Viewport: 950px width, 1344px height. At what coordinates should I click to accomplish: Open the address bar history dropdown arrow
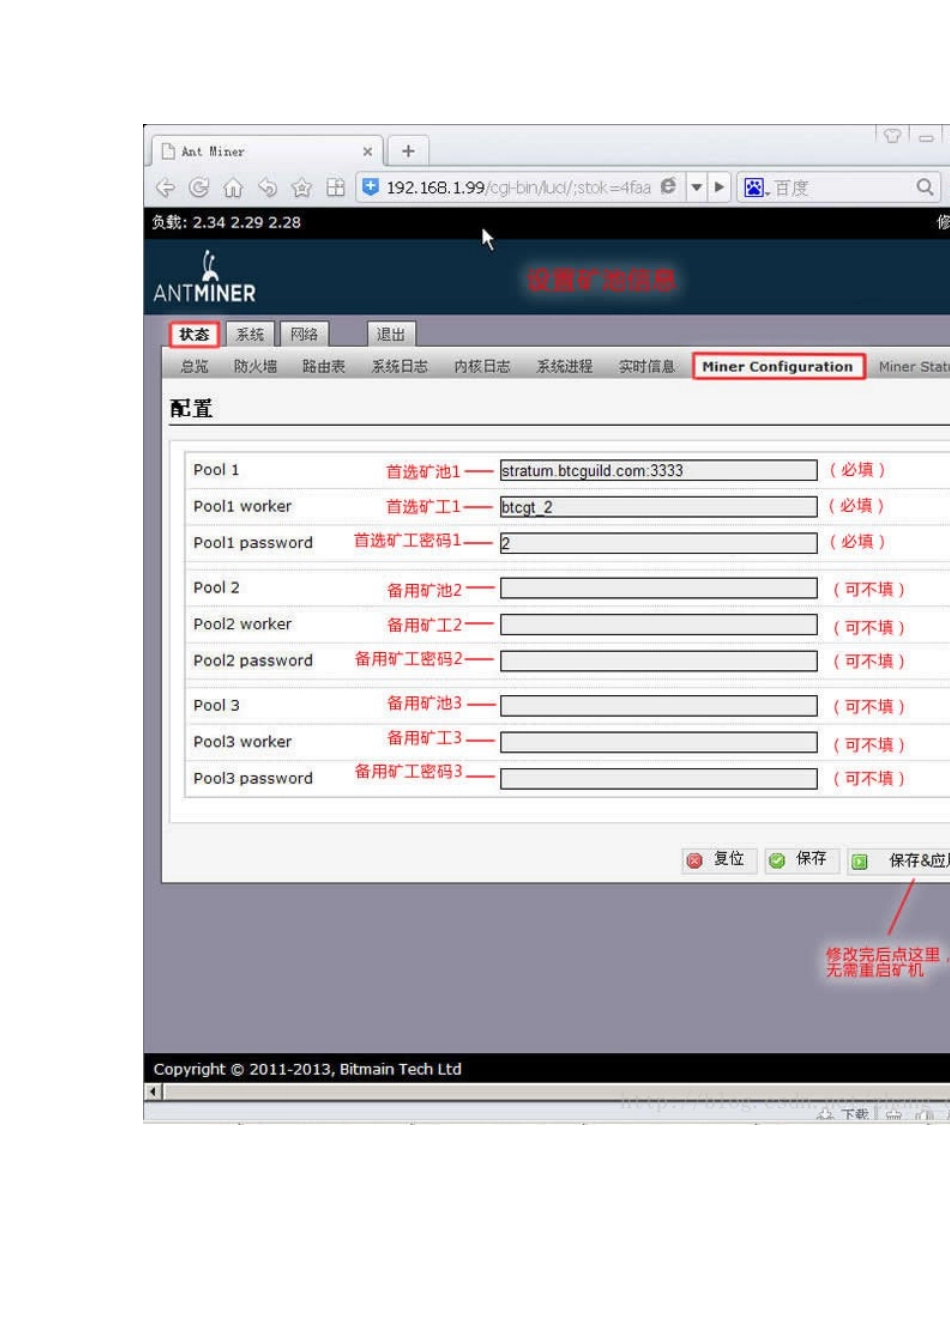(696, 187)
